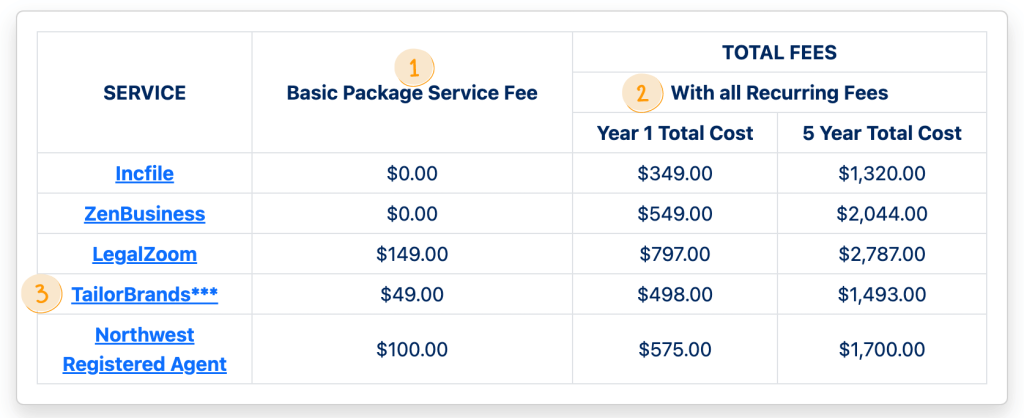Click LegalZoom's $149.00 basic package fee
1024x418 pixels.
tap(412, 254)
